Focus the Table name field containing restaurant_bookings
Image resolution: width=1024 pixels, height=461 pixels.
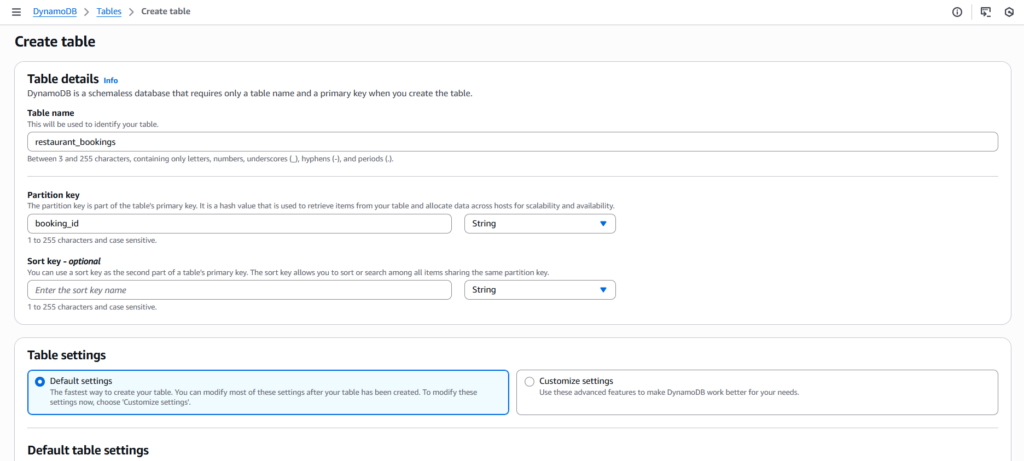tap(512, 142)
